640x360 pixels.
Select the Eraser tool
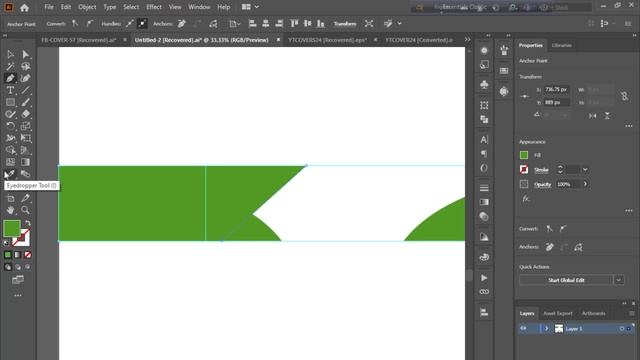pyautogui.click(x=25, y=114)
